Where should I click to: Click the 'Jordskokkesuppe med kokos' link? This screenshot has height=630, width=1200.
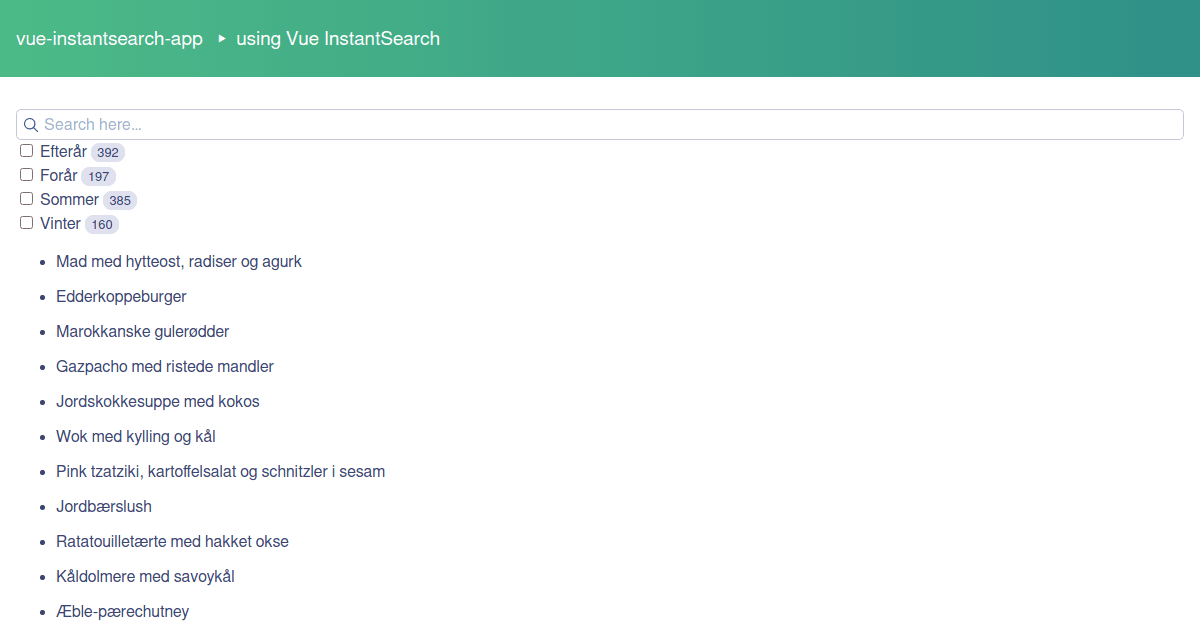point(157,401)
